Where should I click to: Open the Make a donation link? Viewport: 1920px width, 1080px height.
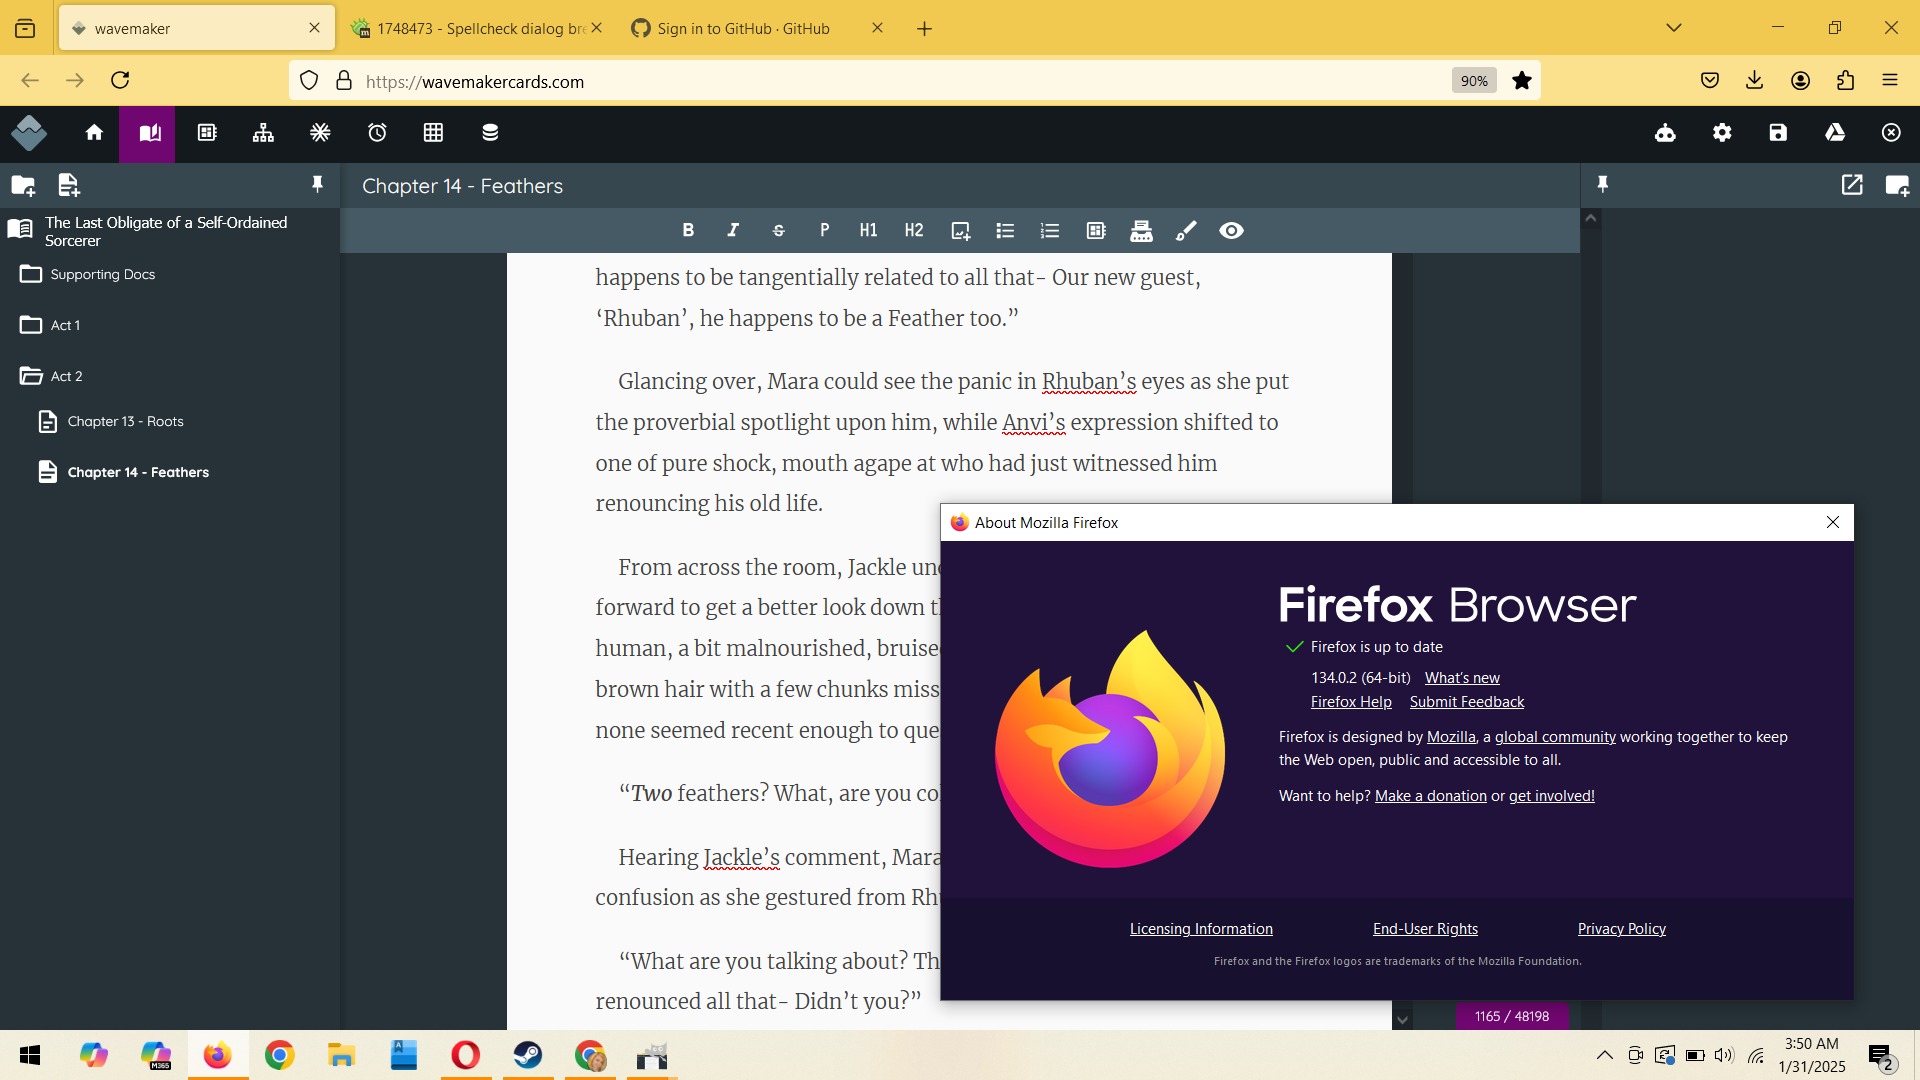coord(1431,796)
